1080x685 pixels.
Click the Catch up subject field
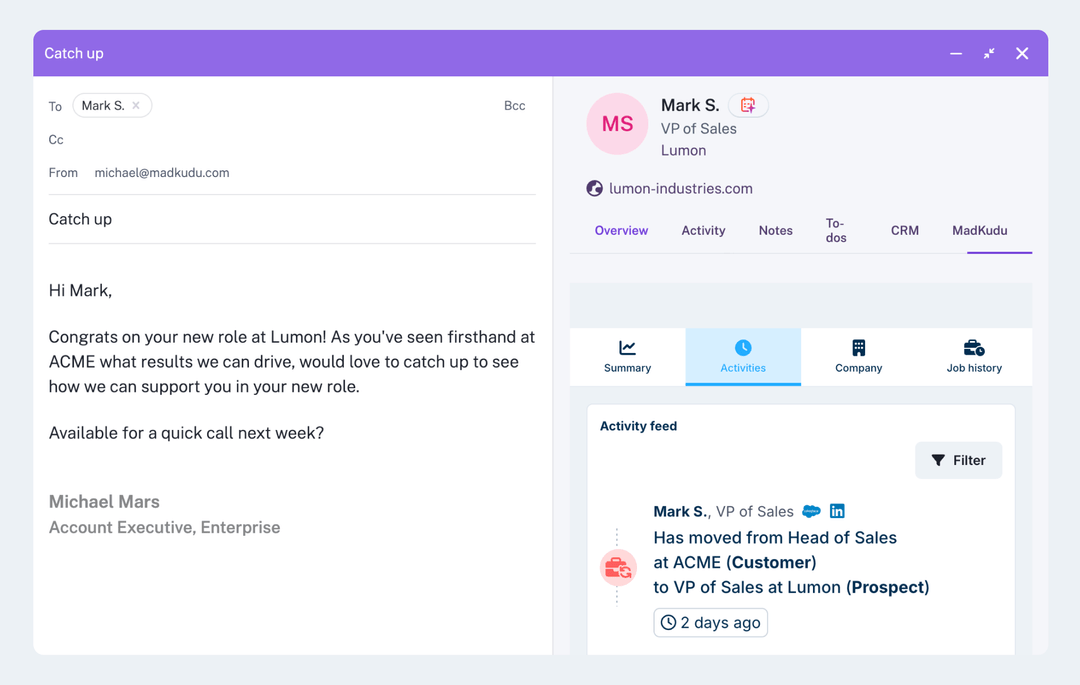[x=292, y=219]
